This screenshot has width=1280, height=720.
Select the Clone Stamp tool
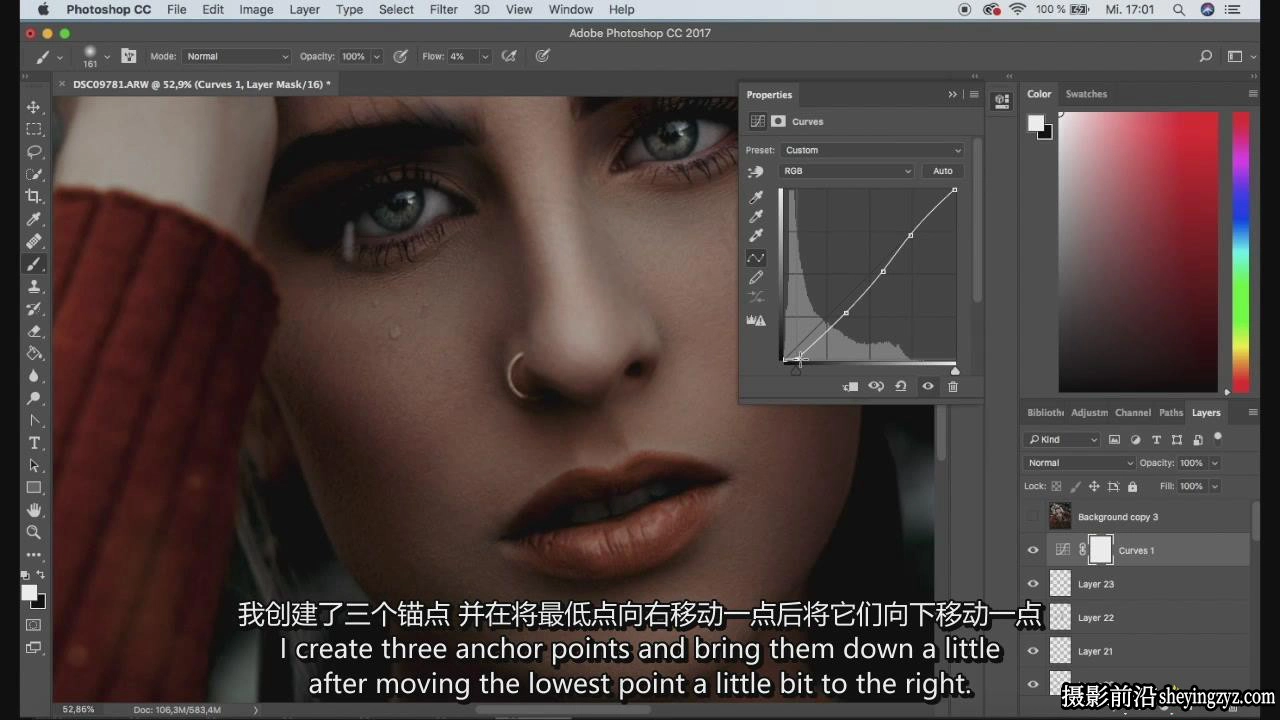(x=34, y=287)
